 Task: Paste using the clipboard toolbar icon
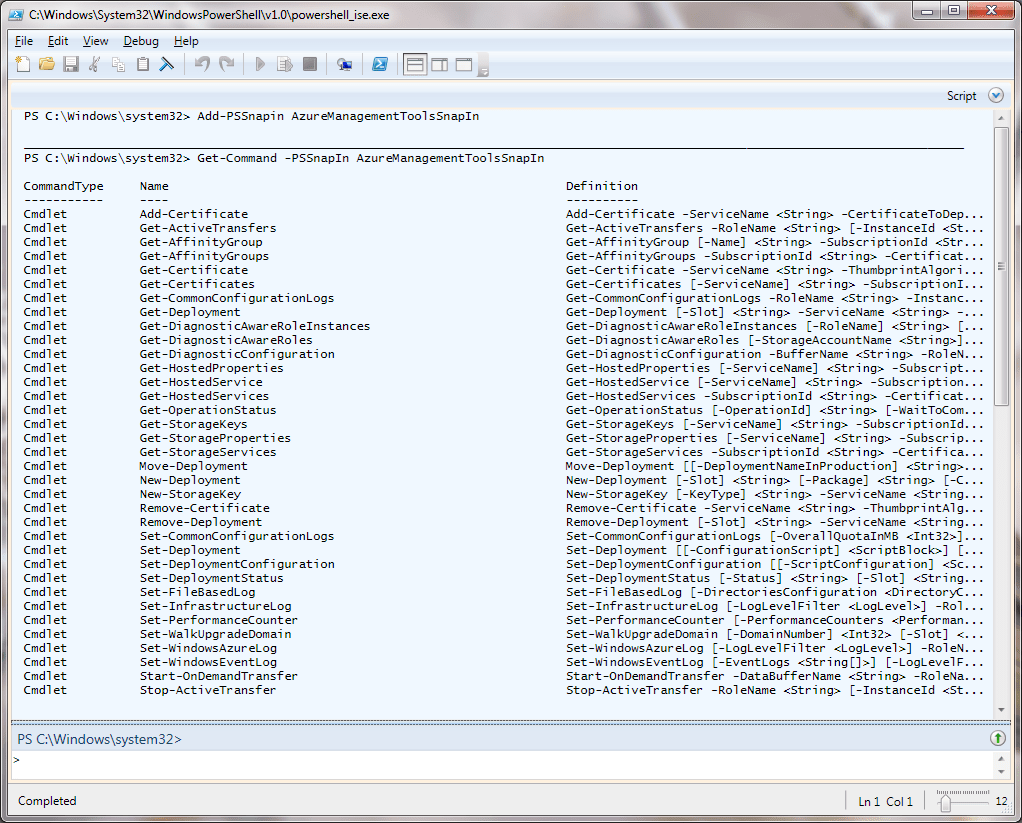pyautogui.click(x=143, y=64)
